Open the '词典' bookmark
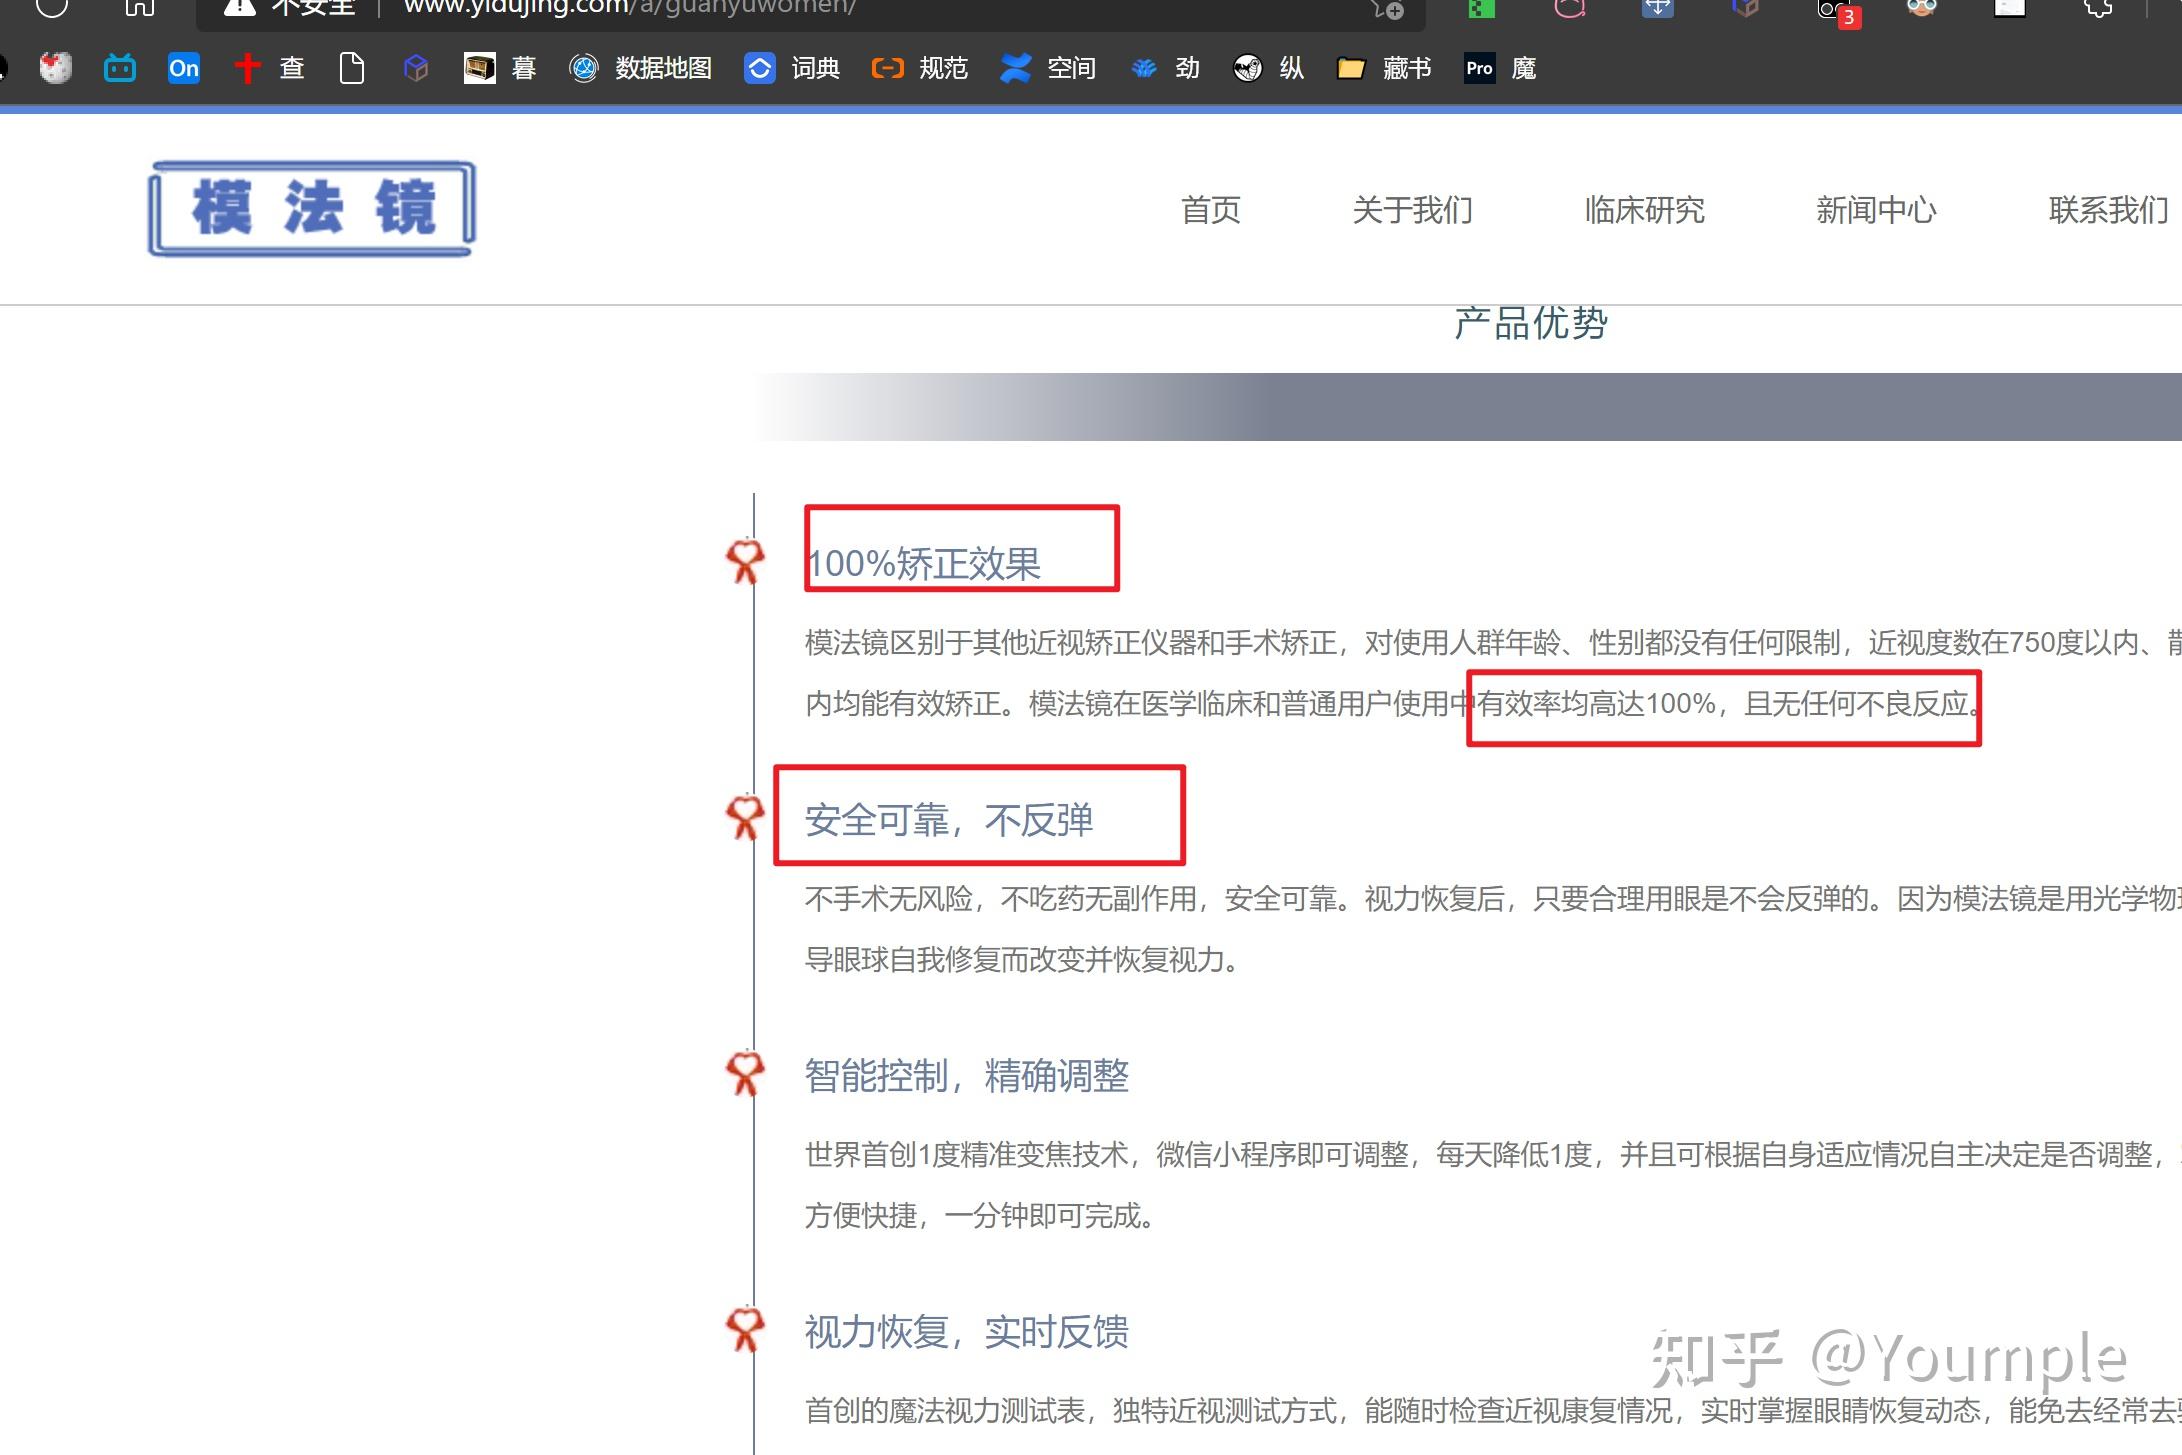2182x1455 pixels. 792,68
